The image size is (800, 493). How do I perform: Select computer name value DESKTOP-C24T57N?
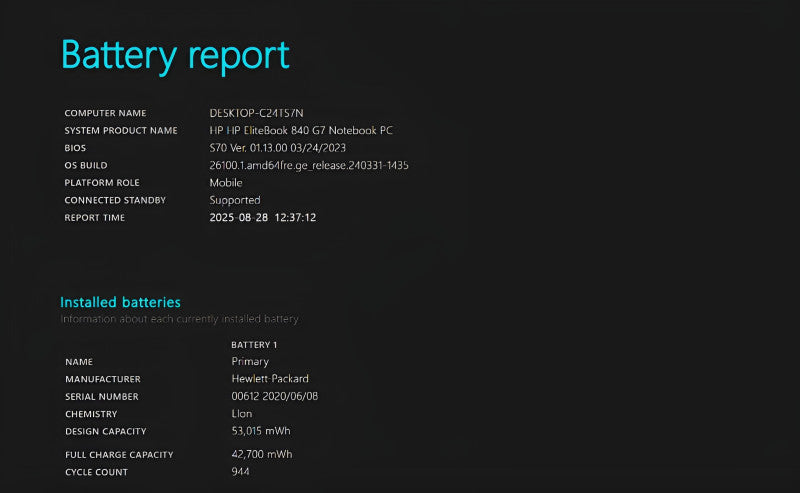[x=256, y=113]
